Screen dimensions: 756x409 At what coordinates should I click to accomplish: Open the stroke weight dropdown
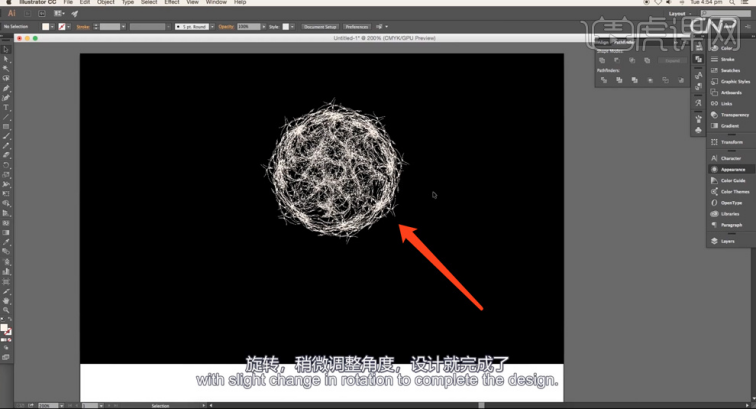pos(123,27)
